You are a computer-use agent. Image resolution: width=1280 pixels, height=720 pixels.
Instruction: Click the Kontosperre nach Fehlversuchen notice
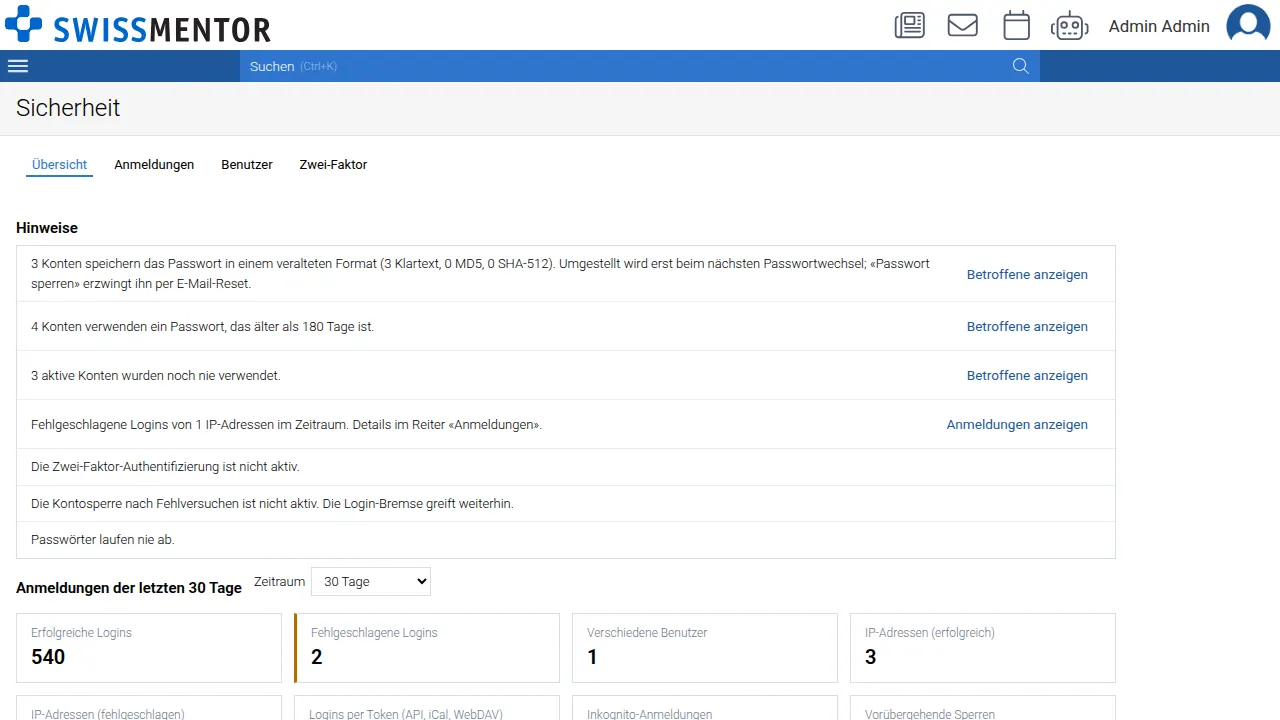(566, 504)
